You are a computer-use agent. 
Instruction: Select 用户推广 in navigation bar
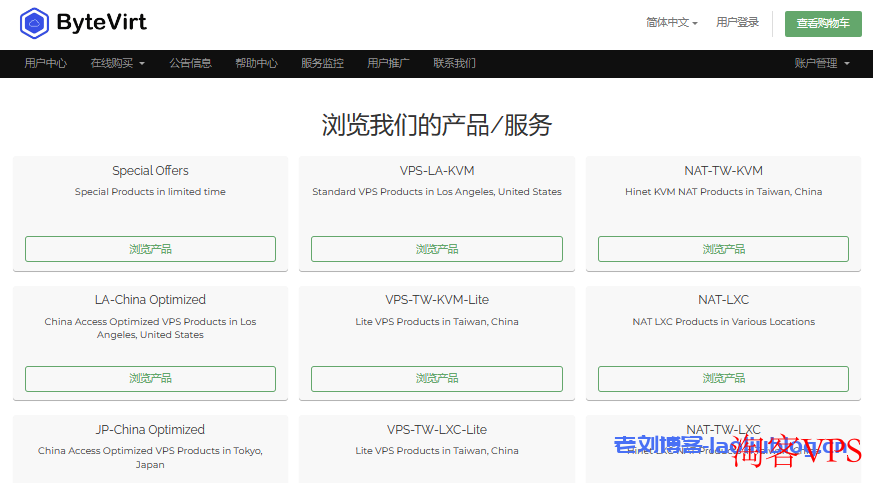pyautogui.click(x=388, y=63)
